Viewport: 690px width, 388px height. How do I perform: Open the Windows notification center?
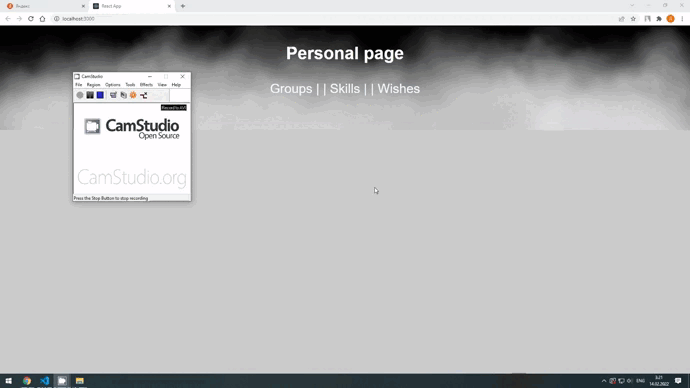tap(678, 381)
